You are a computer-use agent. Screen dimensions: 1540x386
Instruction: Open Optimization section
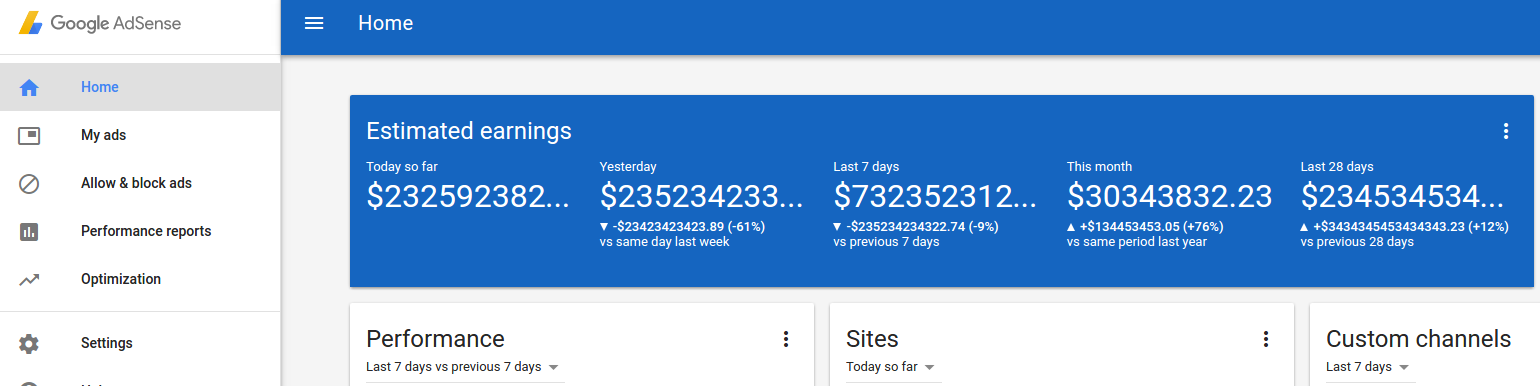tap(140, 279)
